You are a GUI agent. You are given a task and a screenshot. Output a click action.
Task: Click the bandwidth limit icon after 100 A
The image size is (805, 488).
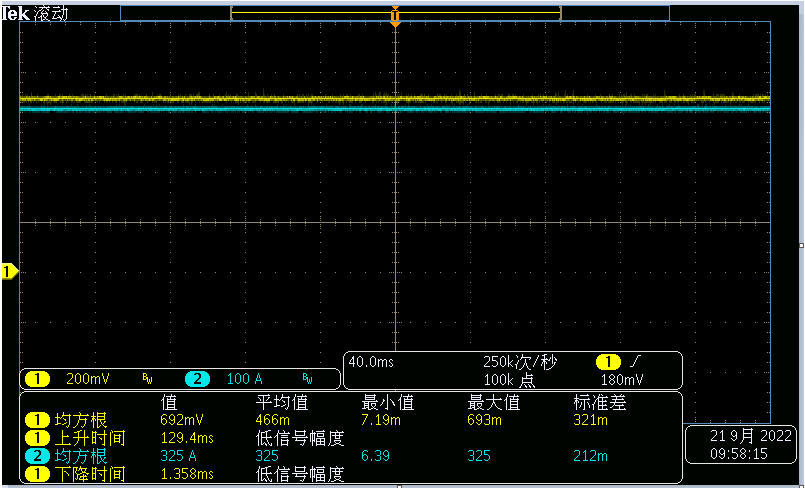pos(308,380)
